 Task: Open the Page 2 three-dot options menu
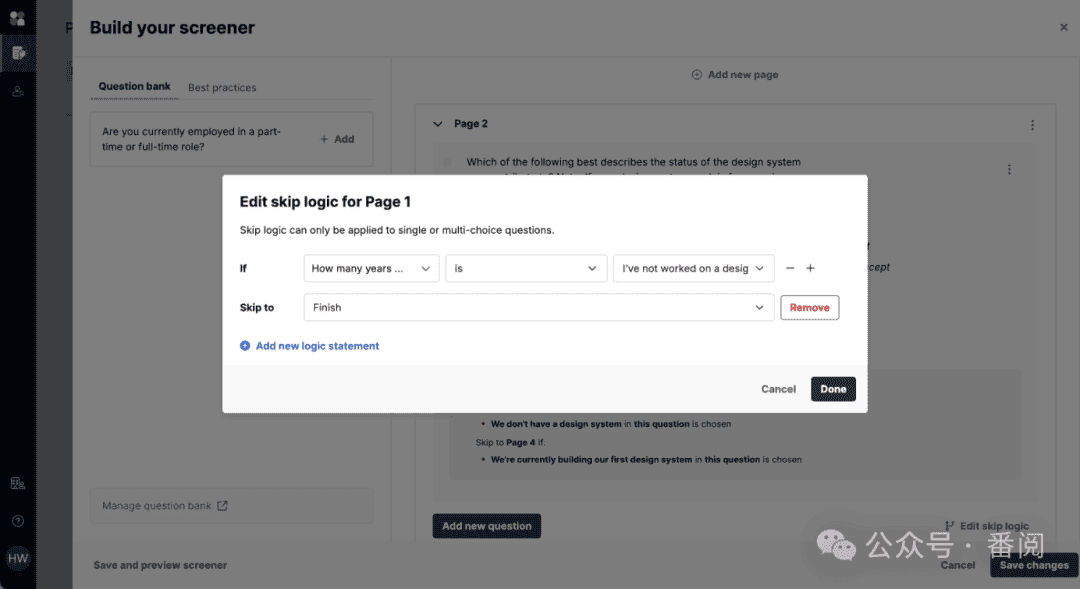pos(1032,125)
